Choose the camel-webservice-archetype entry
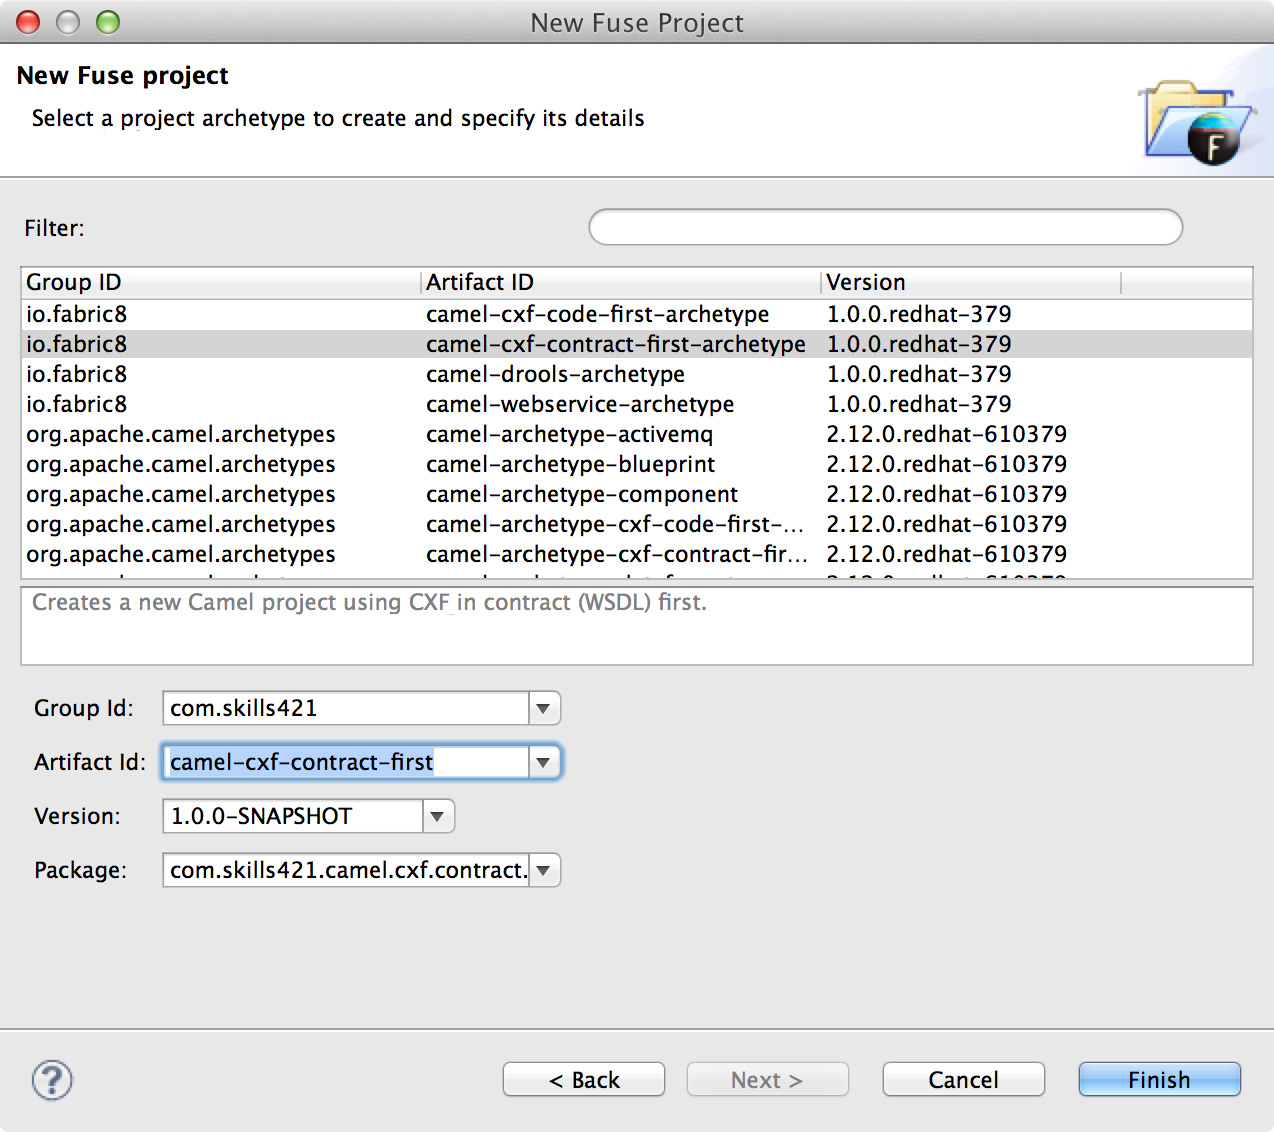Image resolution: width=1274 pixels, height=1132 pixels. 580,405
